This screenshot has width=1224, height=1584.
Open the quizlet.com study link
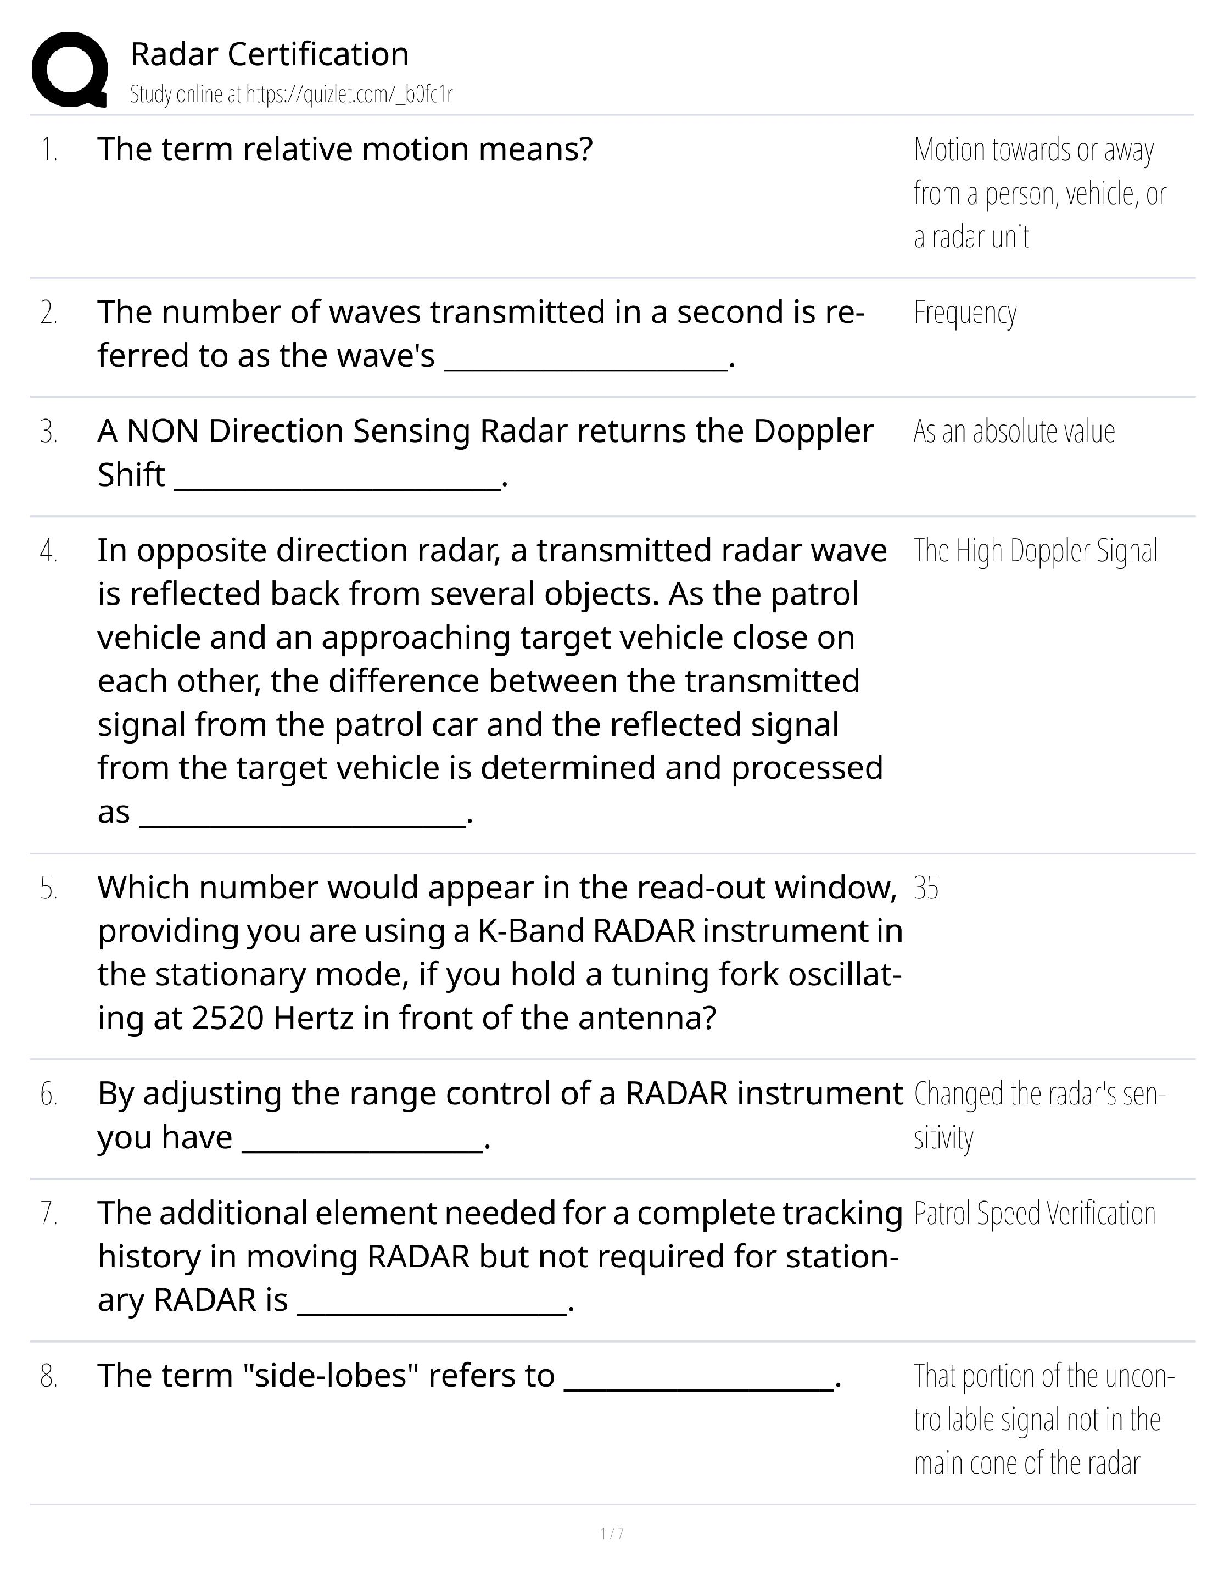[x=291, y=95]
